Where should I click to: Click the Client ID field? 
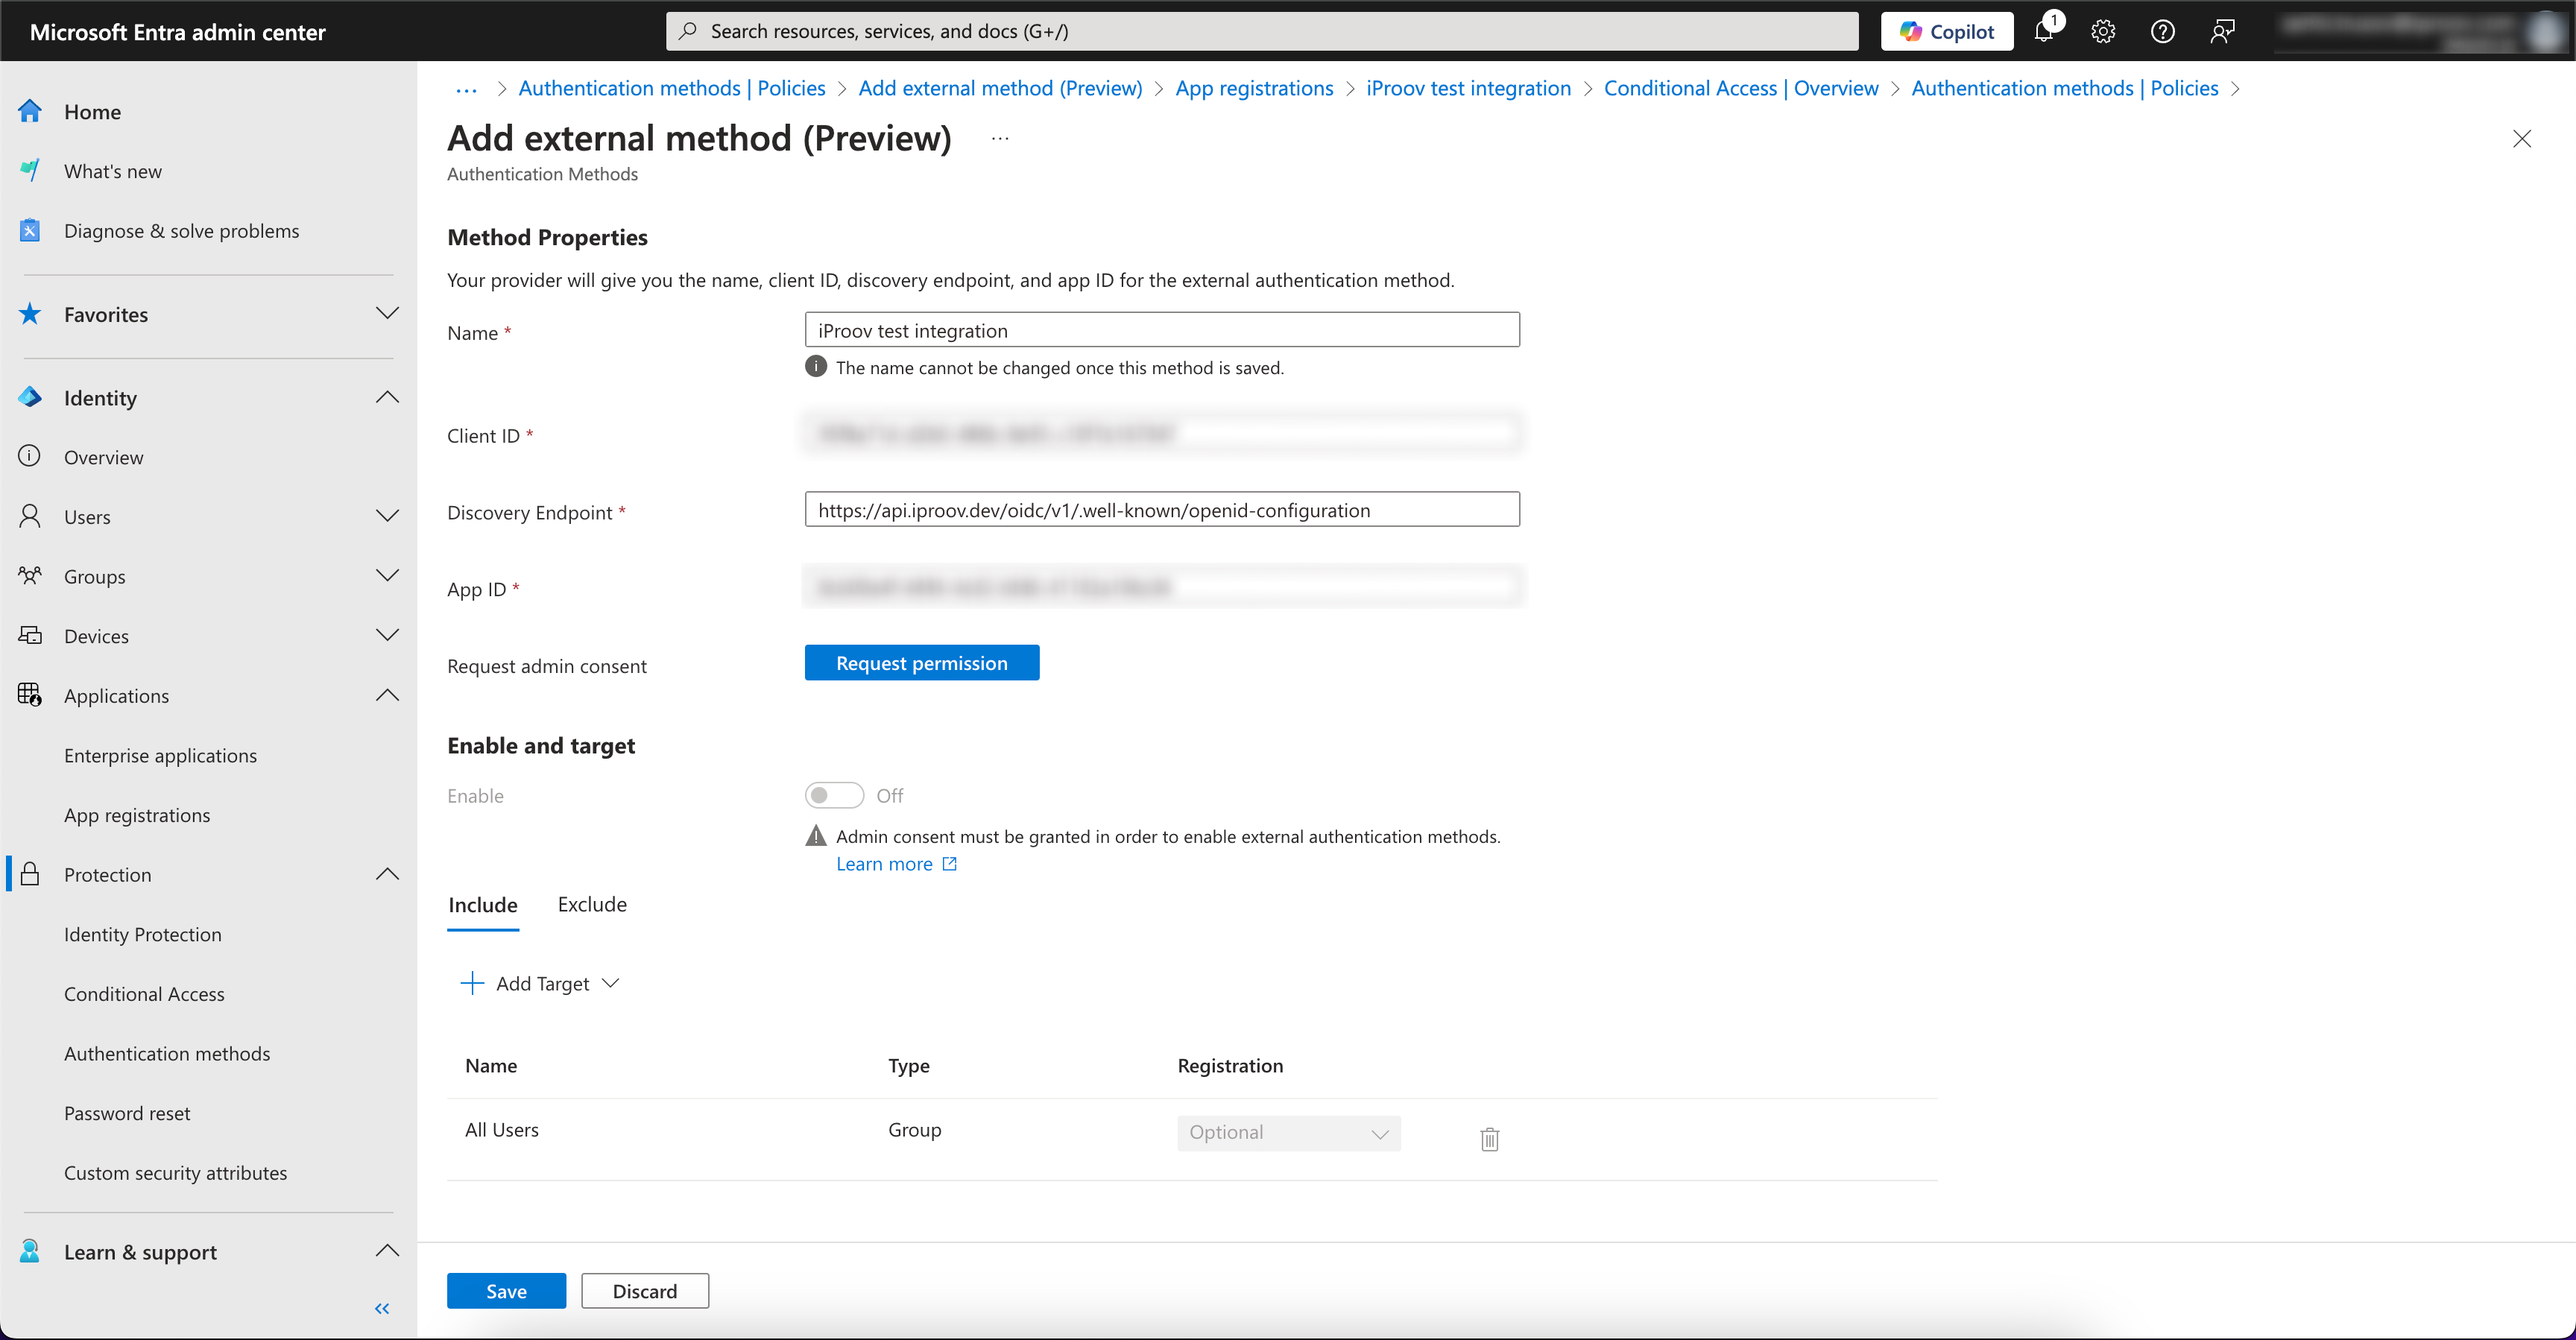coord(1162,433)
